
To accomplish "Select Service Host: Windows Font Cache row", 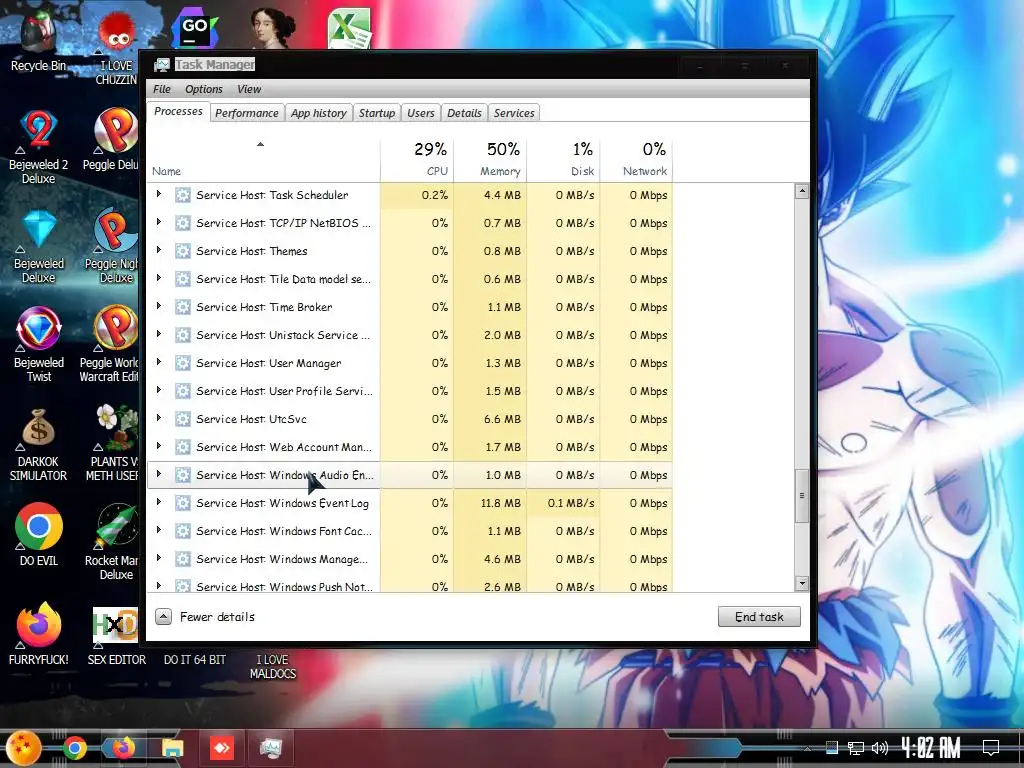I will (x=410, y=531).
